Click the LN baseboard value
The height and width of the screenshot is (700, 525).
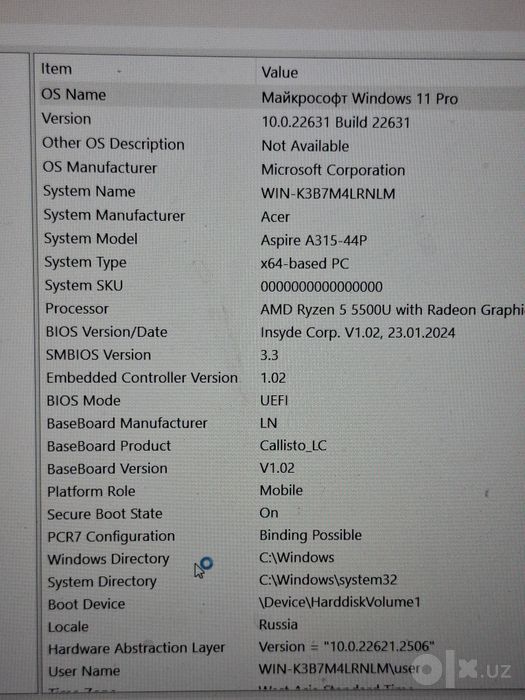tap(268, 423)
